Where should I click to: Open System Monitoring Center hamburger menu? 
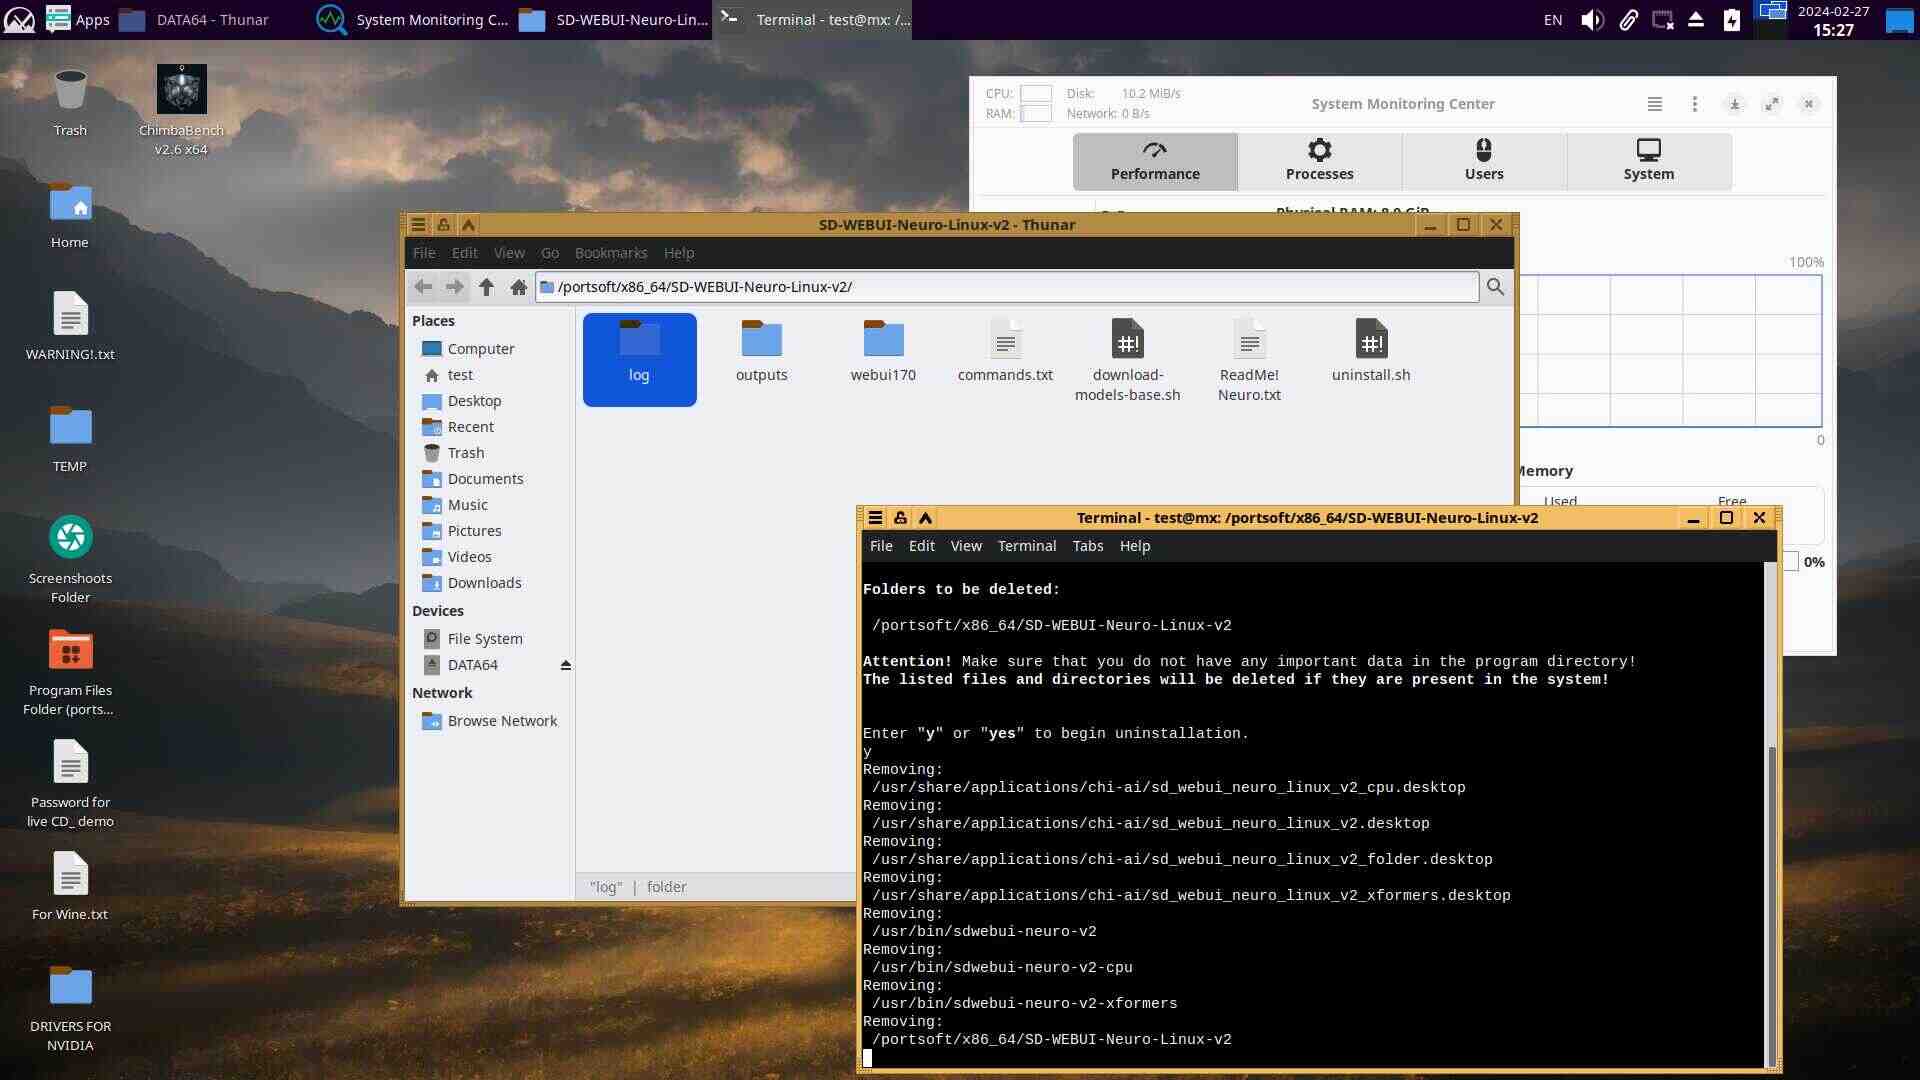pos(1655,104)
